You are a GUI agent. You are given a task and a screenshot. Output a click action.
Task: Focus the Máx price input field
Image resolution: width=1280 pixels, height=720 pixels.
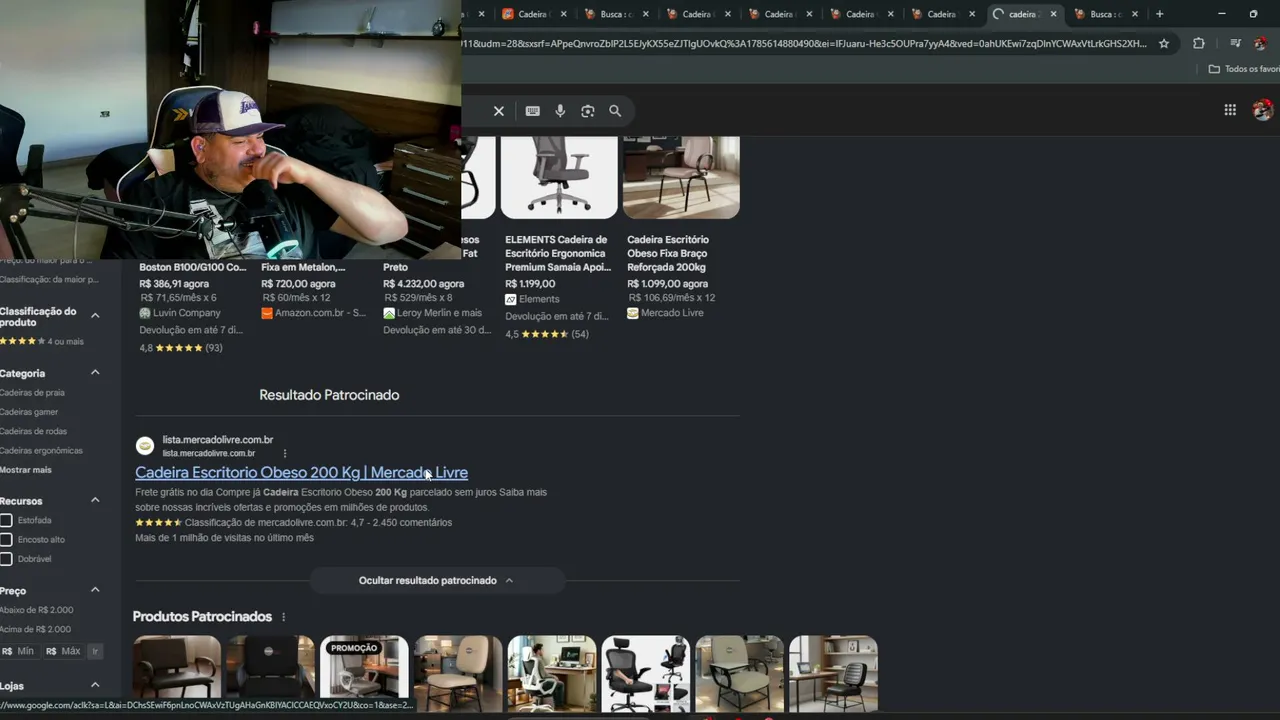(x=65, y=651)
